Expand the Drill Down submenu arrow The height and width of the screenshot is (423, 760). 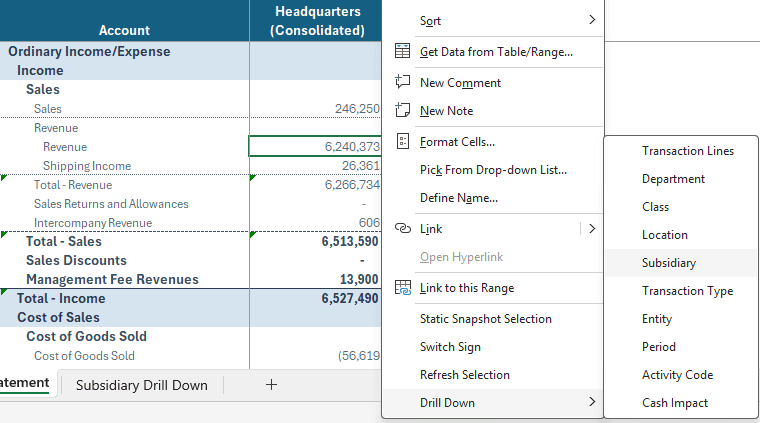tap(592, 402)
